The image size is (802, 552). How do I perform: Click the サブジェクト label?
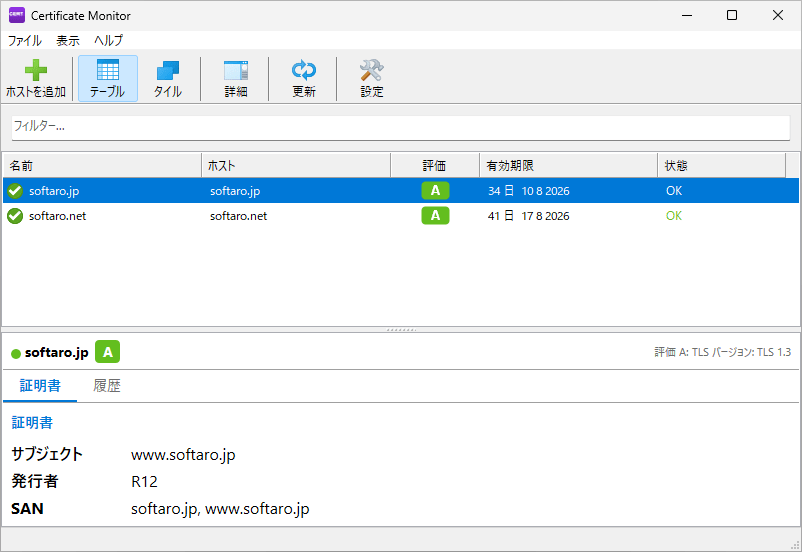[47, 454]
